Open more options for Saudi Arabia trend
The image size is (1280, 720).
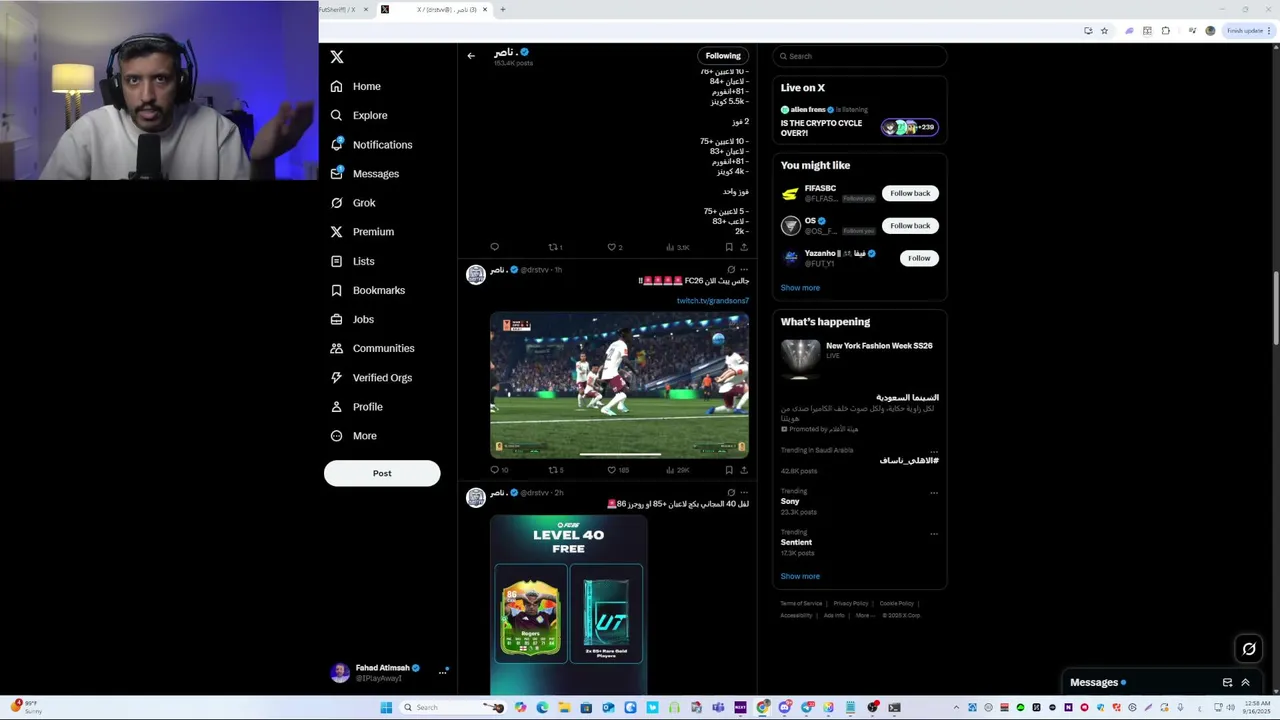[934, 451]
